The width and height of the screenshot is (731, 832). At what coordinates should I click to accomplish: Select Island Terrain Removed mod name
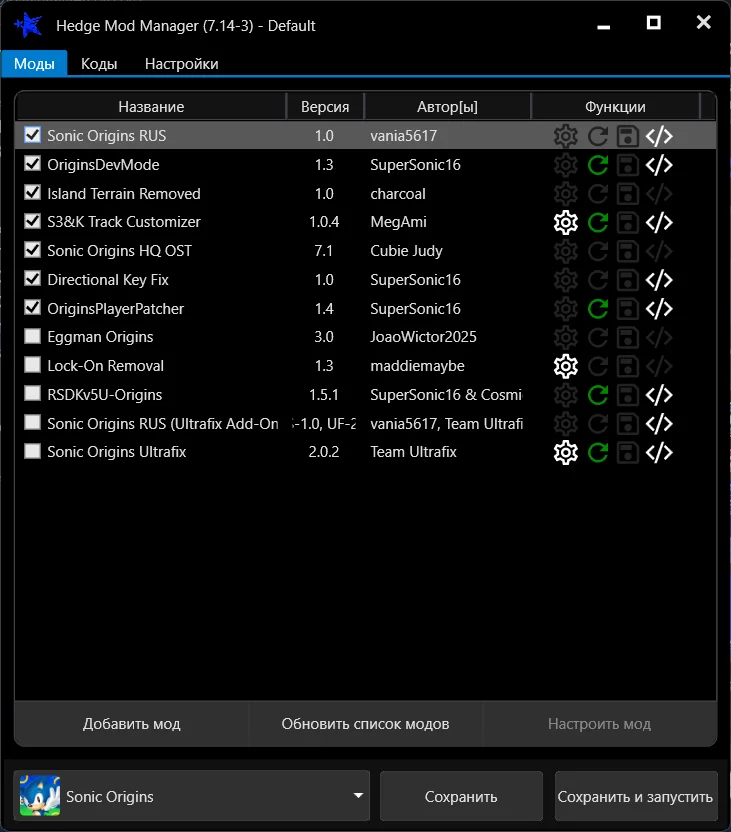124,194
